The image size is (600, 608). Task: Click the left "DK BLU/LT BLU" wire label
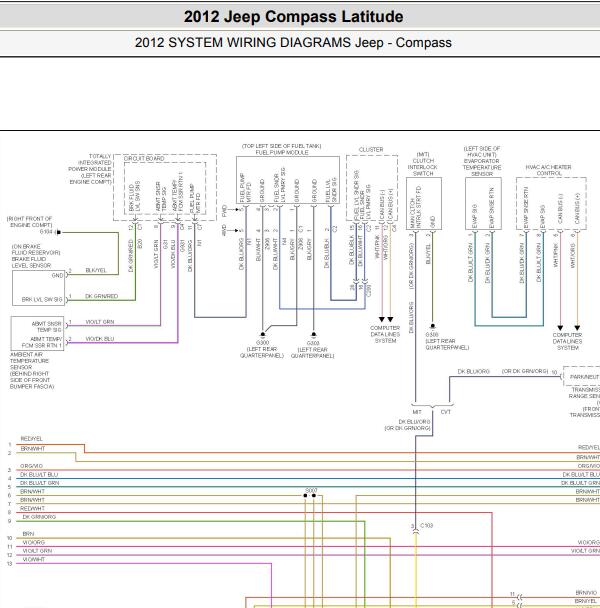pyautogui.click(x=39, y=474)
